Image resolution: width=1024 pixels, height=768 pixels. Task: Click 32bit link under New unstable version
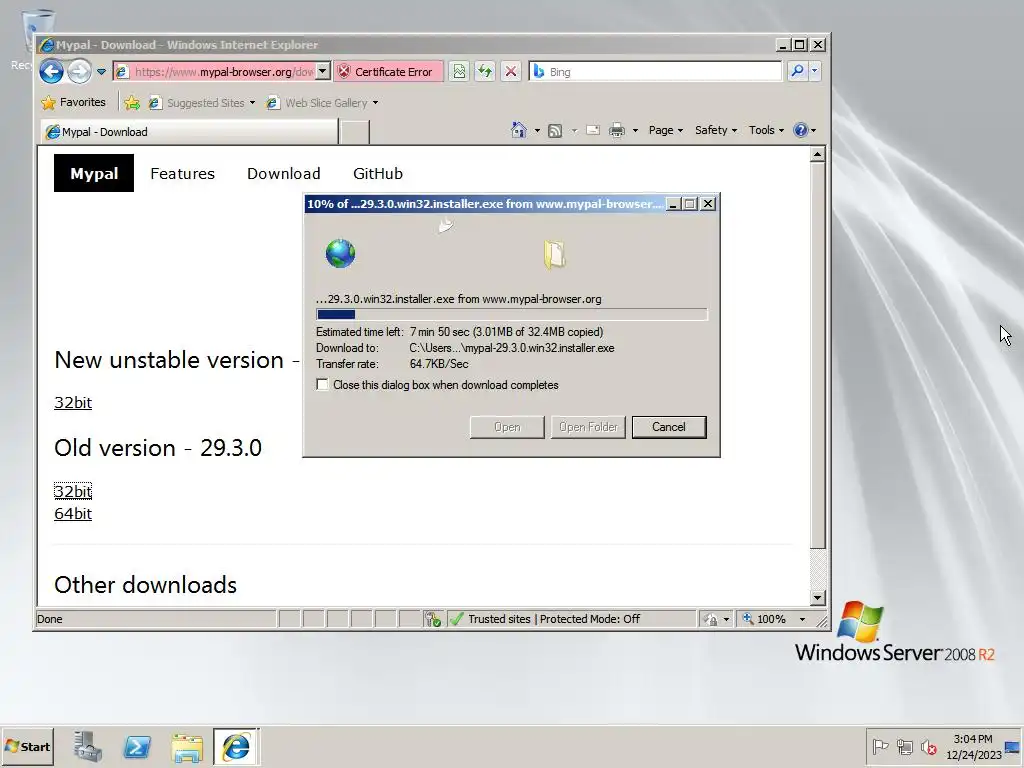(x=73, y=402)
